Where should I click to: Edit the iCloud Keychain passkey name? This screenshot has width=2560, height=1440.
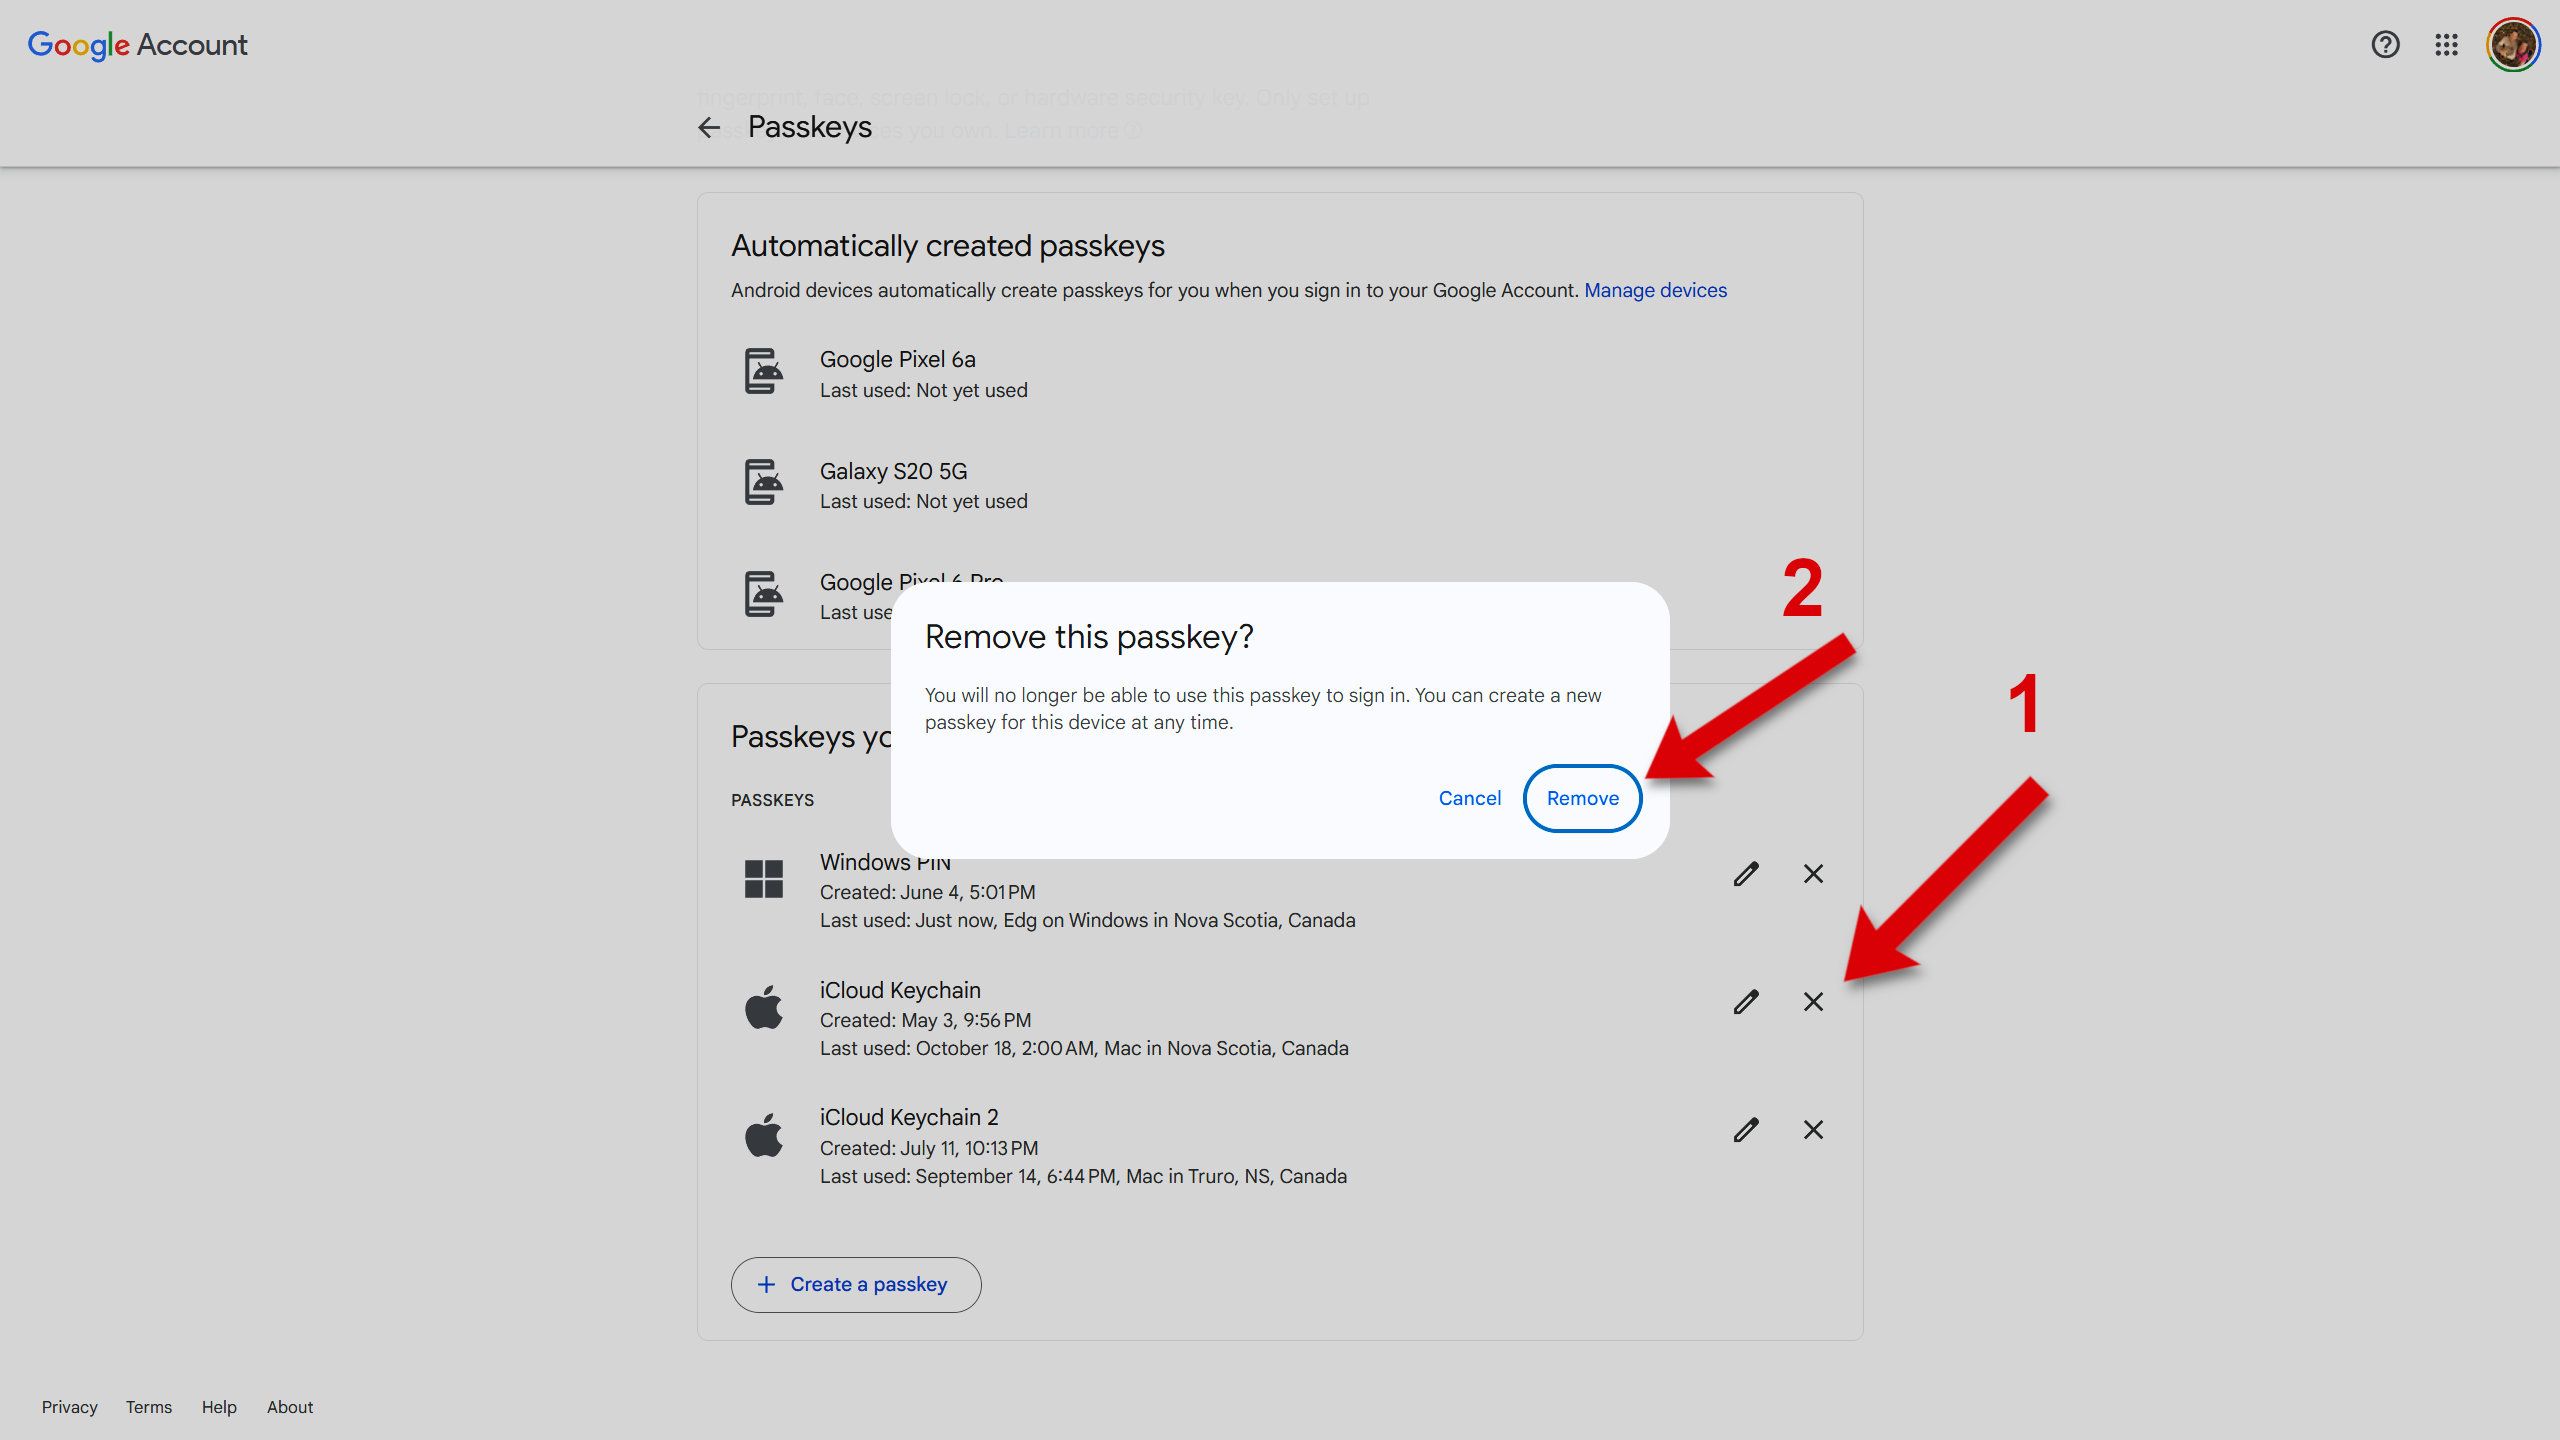click(1745, 1001)
